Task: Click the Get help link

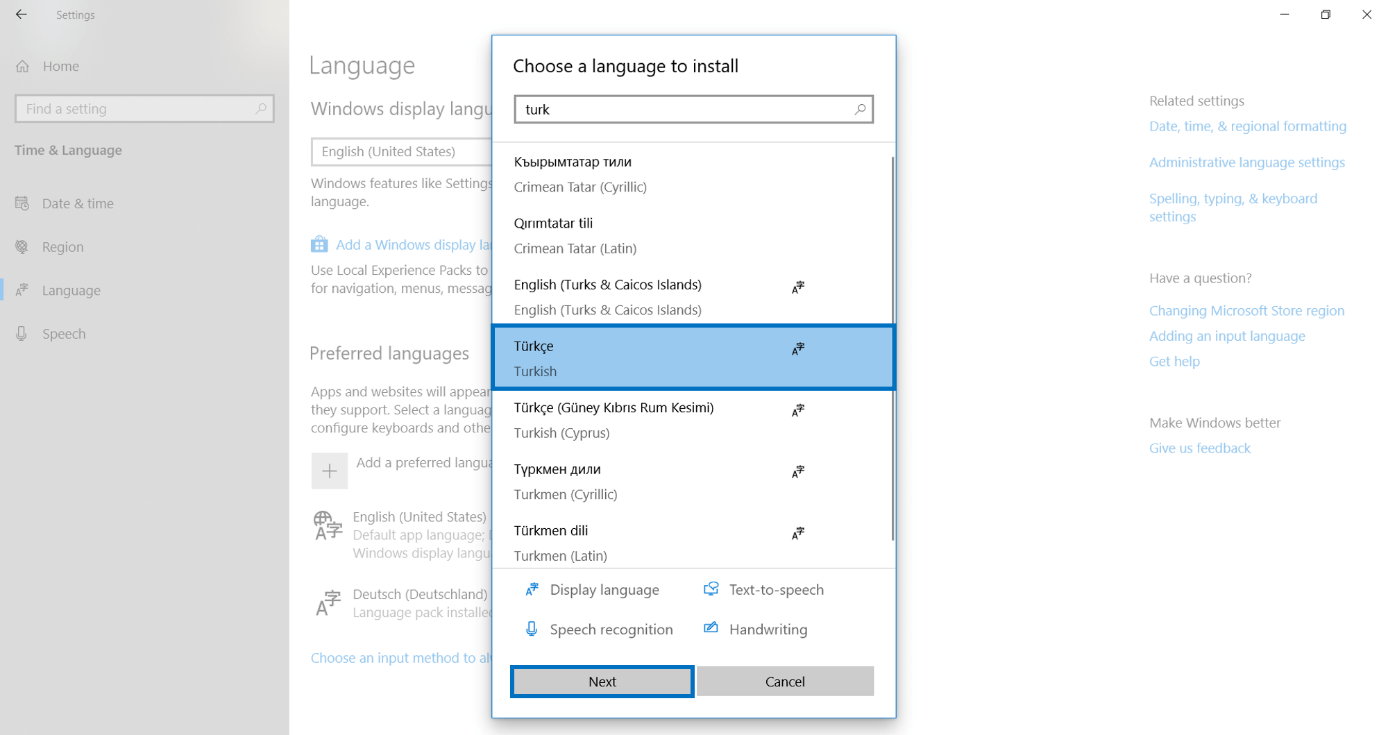Action: pyautogui.click(x=1174, y=361)
